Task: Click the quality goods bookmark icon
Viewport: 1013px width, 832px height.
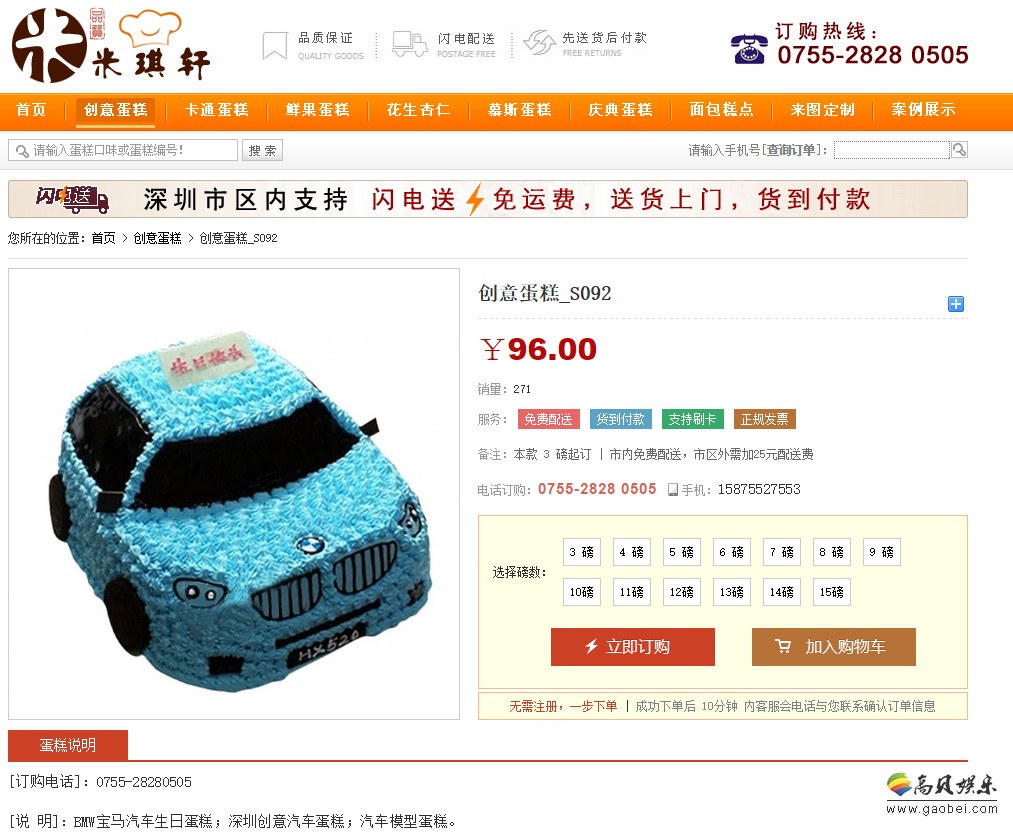Action: [x=275, y=46]
